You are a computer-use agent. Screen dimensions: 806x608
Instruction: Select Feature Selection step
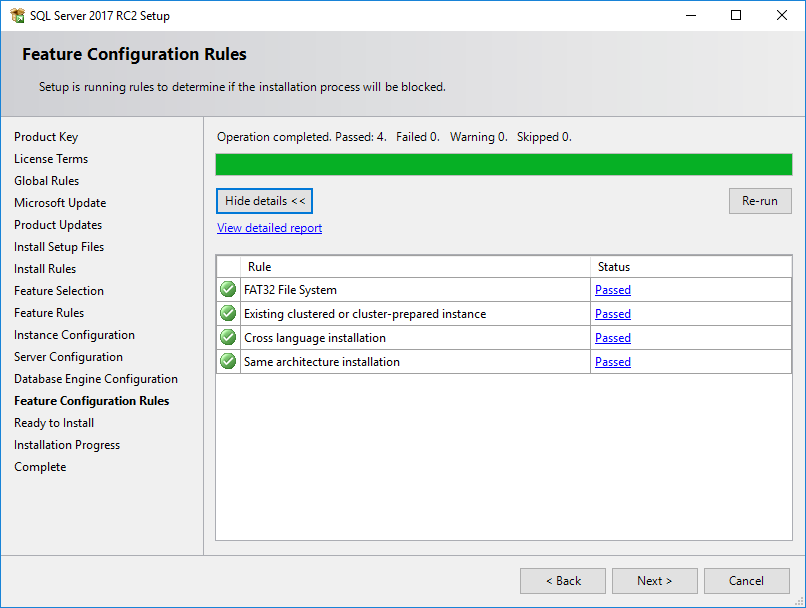[x=59, y=291]
